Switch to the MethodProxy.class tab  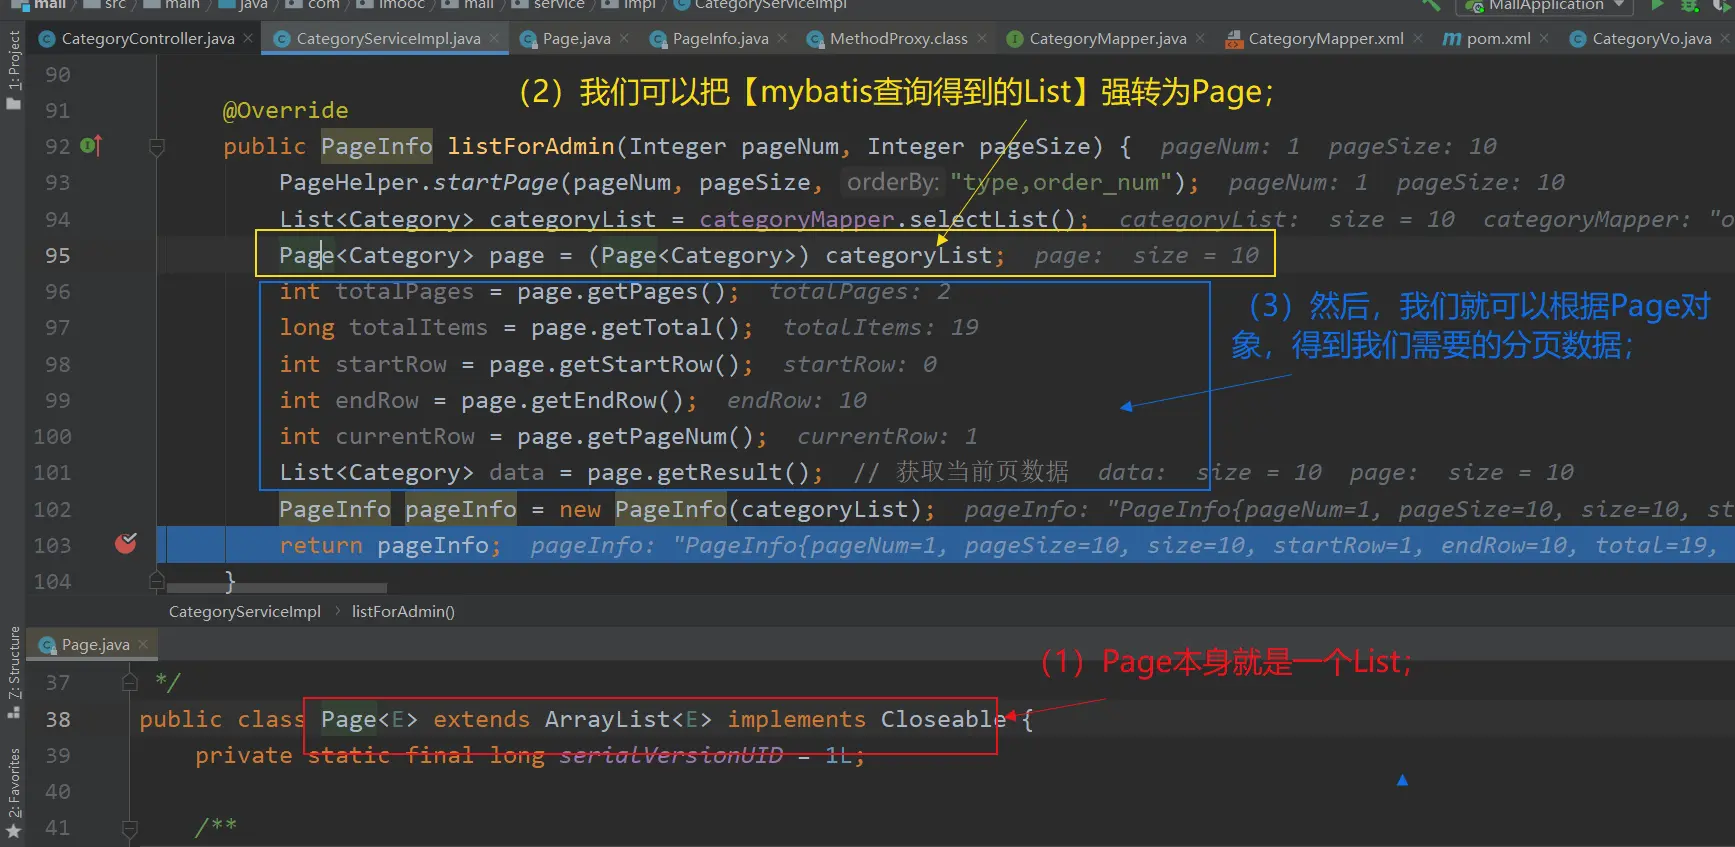(898, 39)
